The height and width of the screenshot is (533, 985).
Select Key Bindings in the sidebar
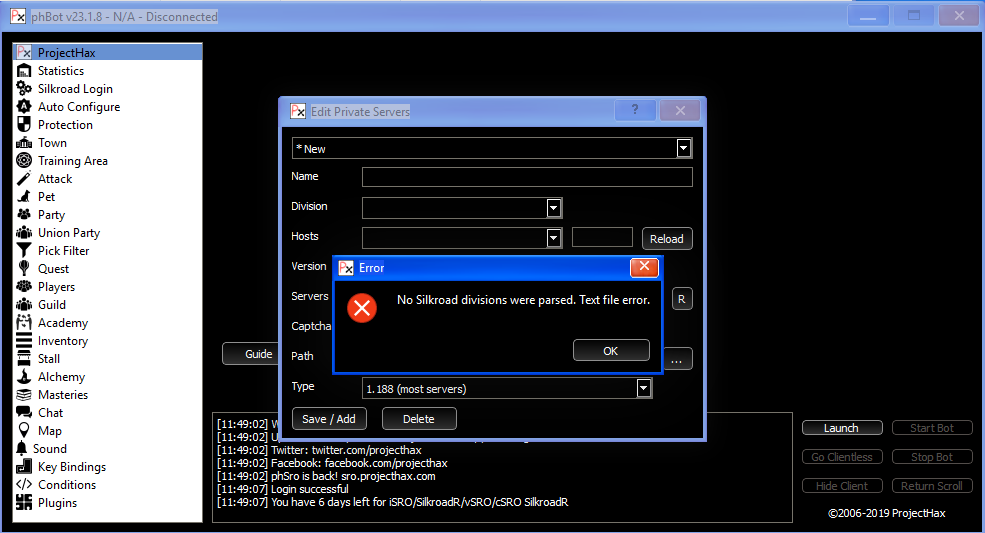click(x=71, y=467)
